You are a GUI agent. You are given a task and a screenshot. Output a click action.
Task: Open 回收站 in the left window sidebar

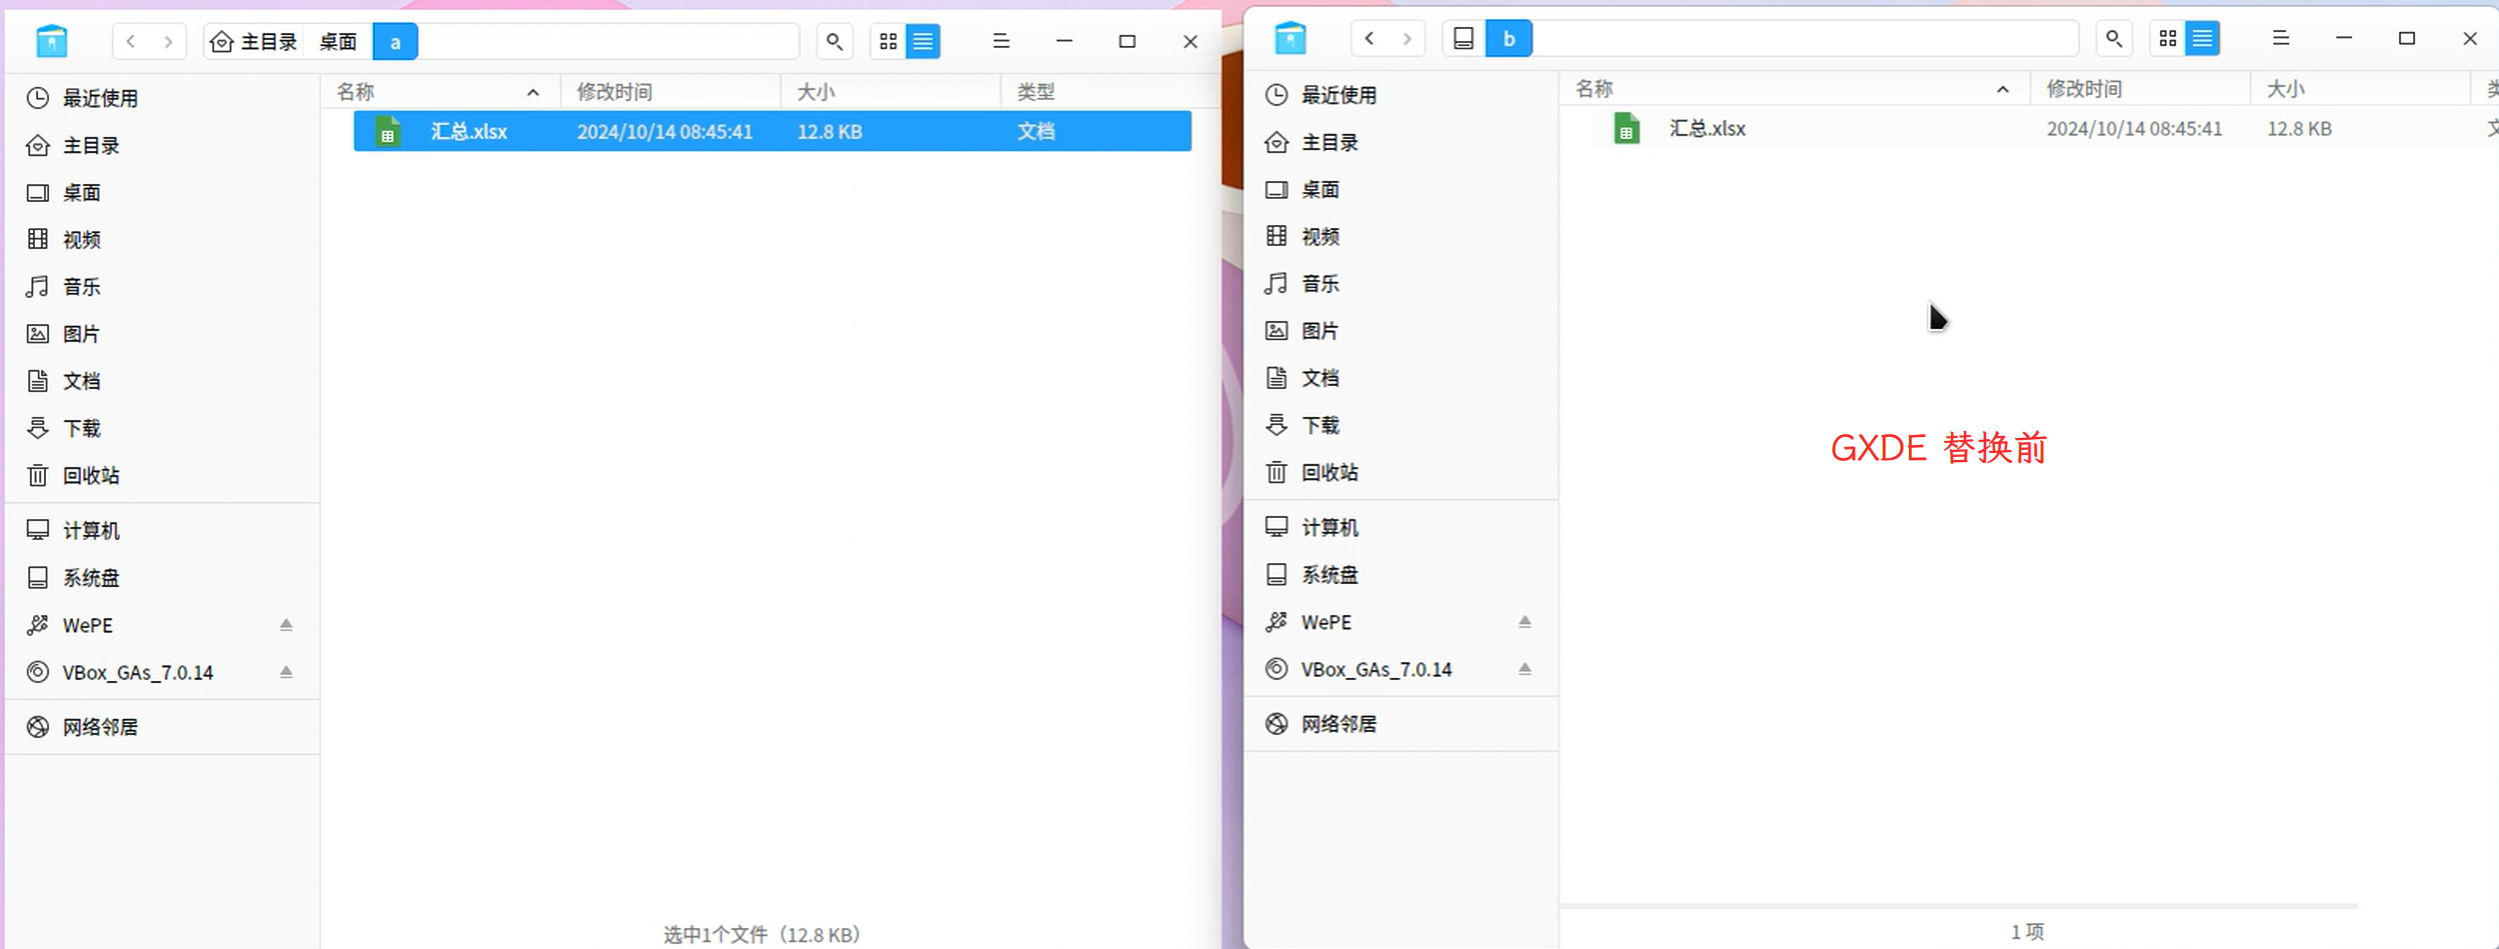(x=163, y=475)
